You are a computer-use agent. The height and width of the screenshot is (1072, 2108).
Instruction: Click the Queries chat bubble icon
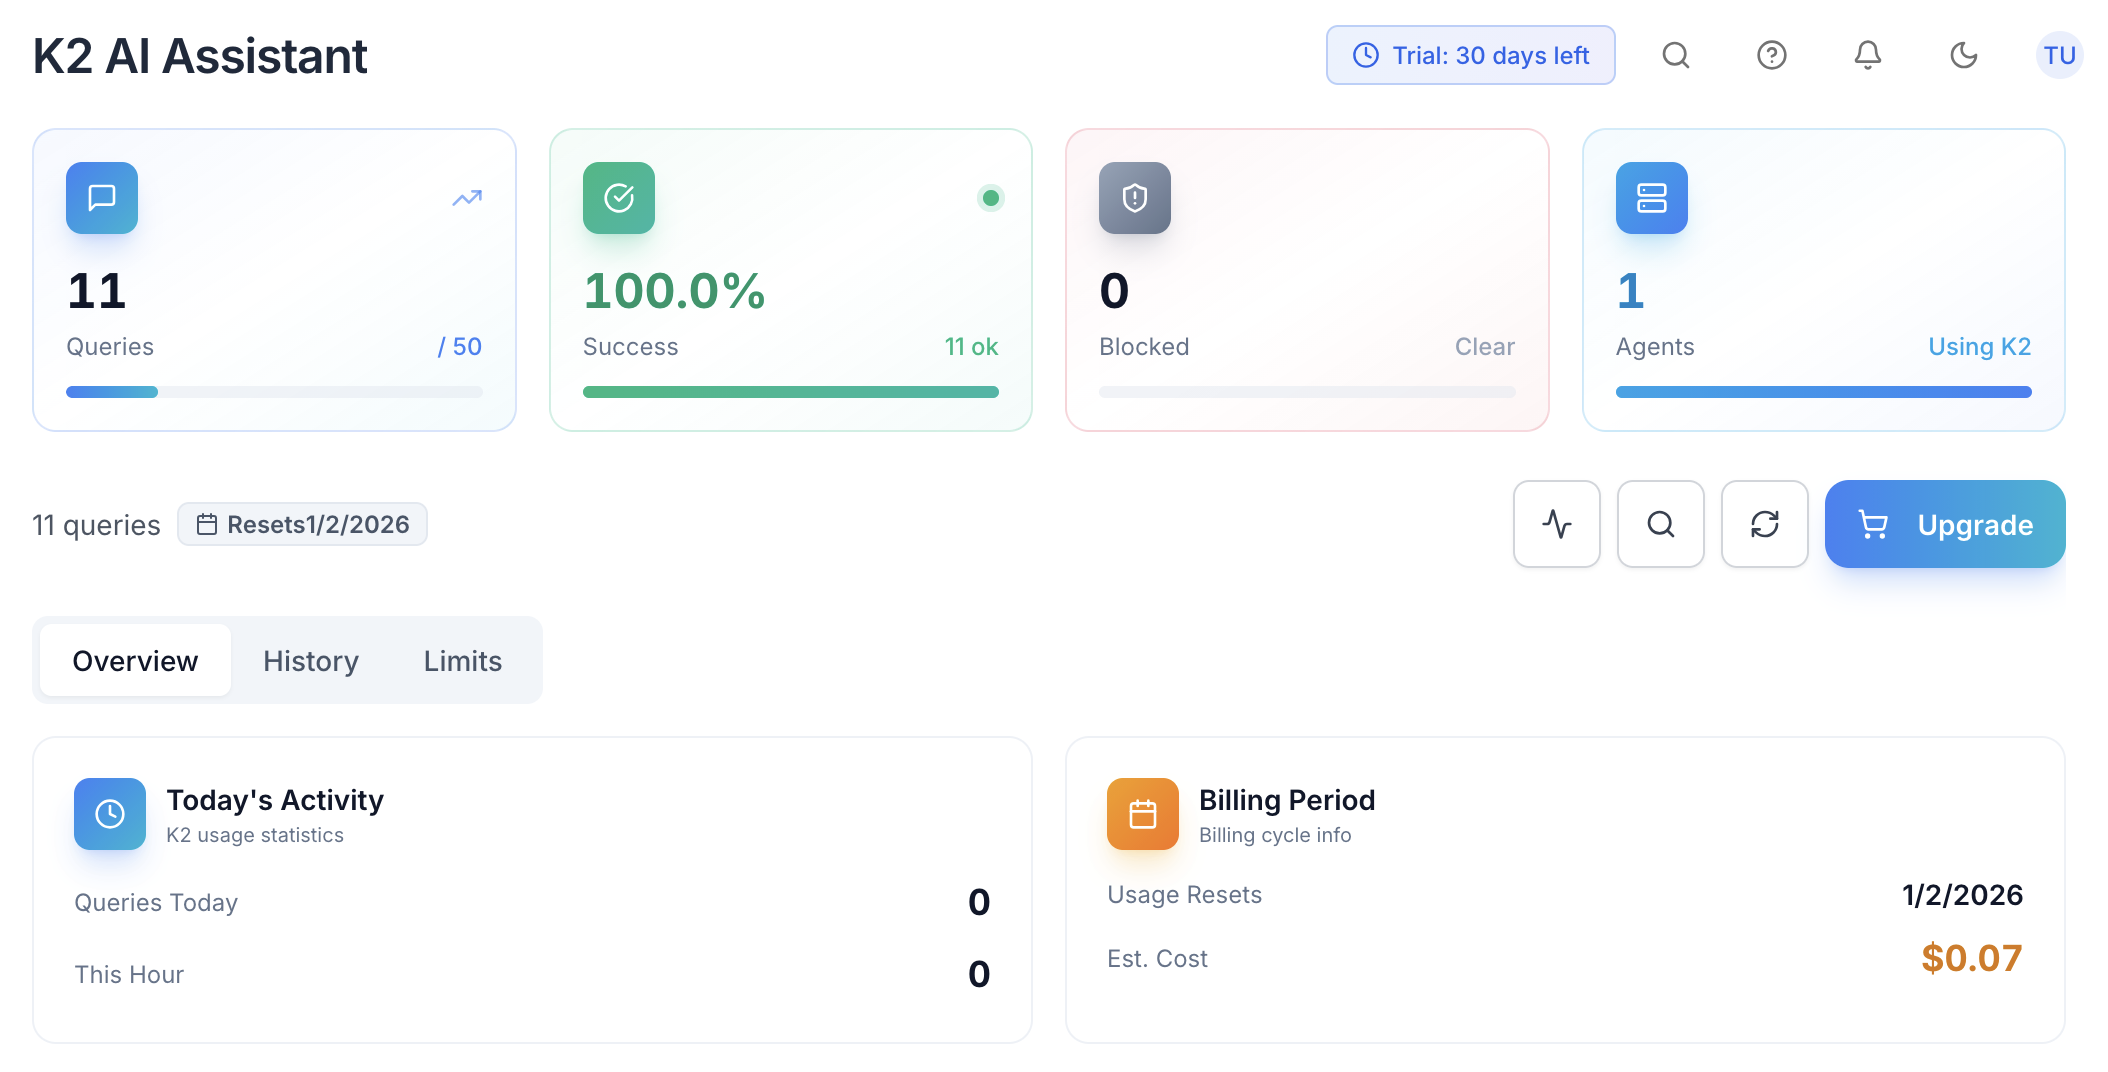click(x=101, y=198)
